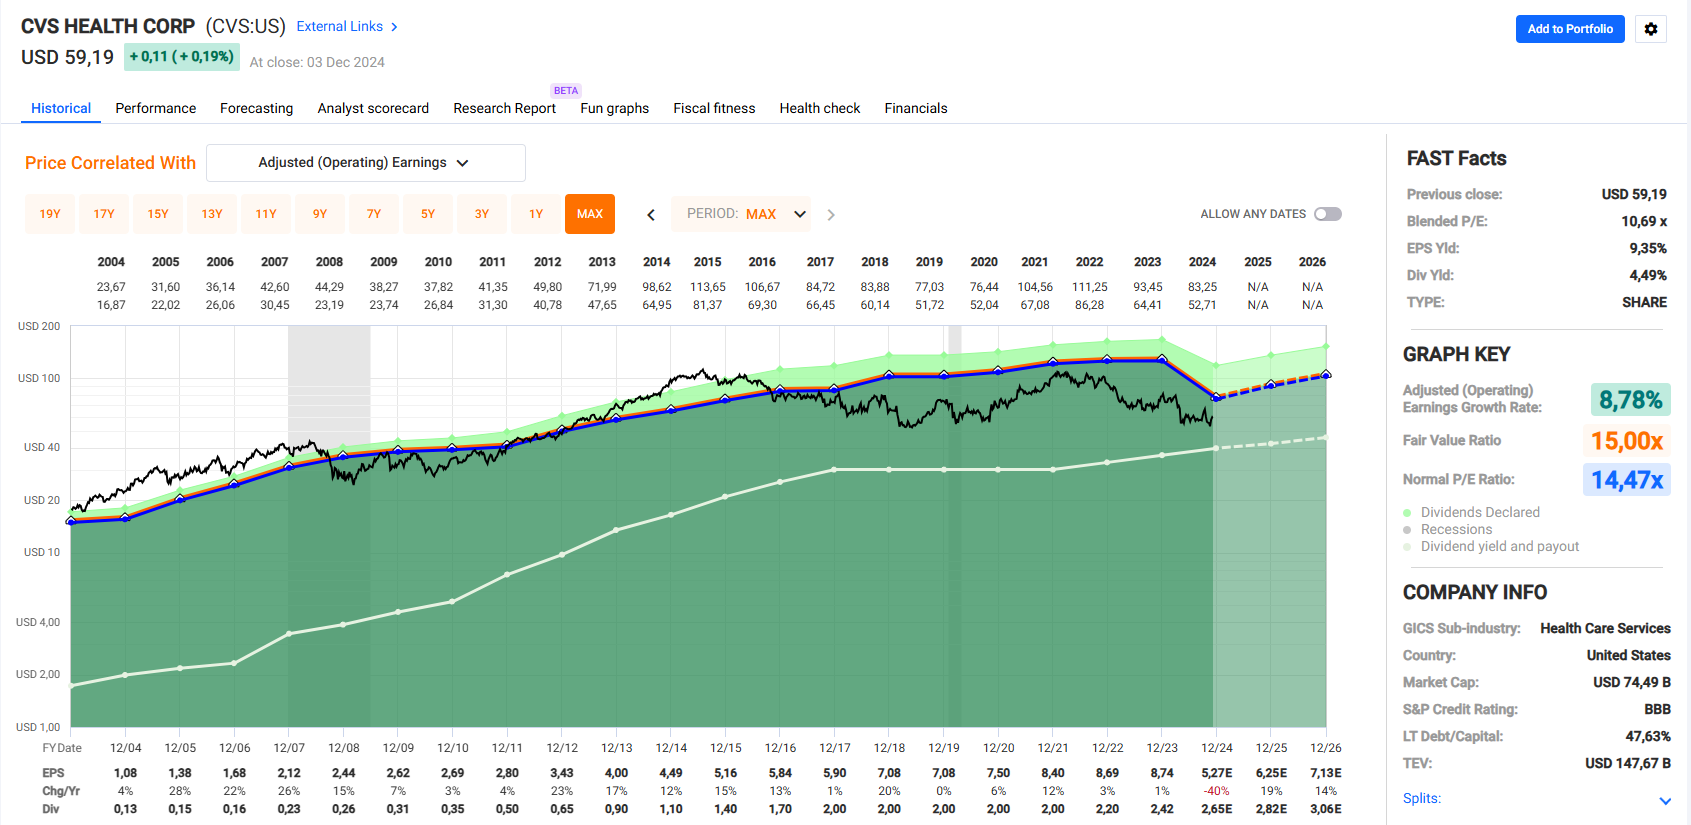
Task: Select the 5Y time range button
Action: click(428, 214)
